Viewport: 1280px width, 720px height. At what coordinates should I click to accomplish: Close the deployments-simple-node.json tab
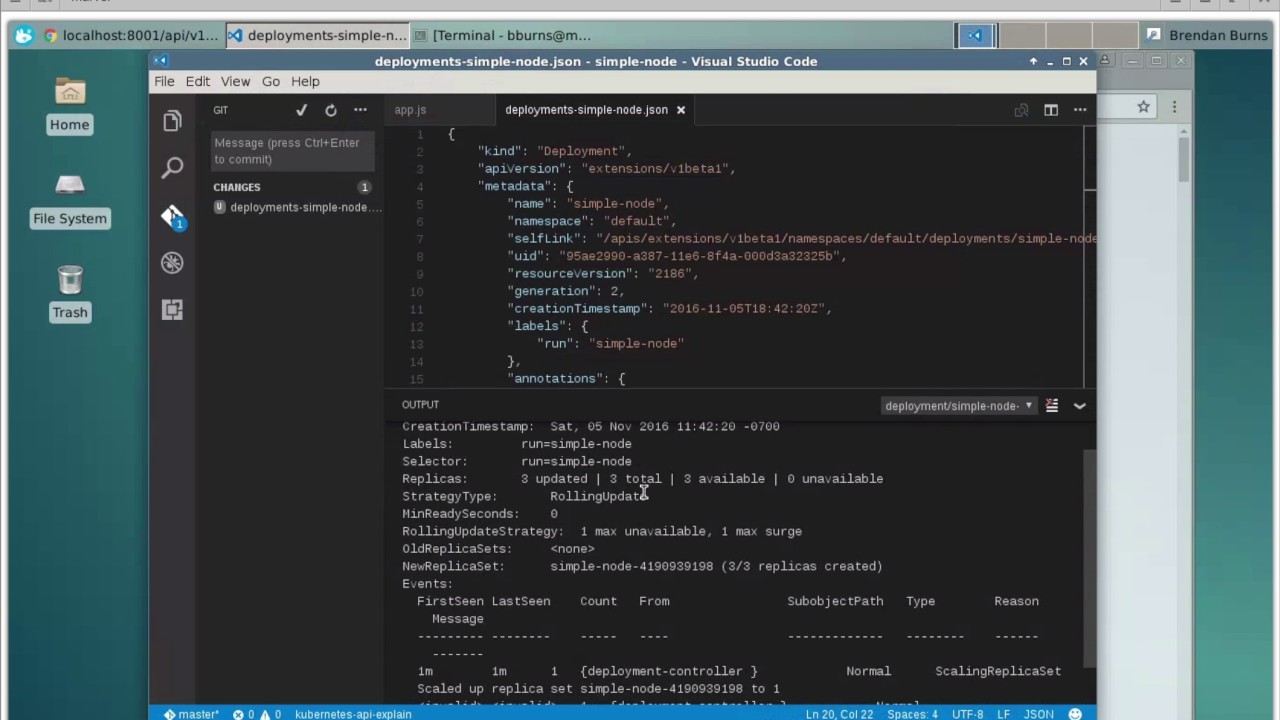pyautogui.click(x=681, y=110)
